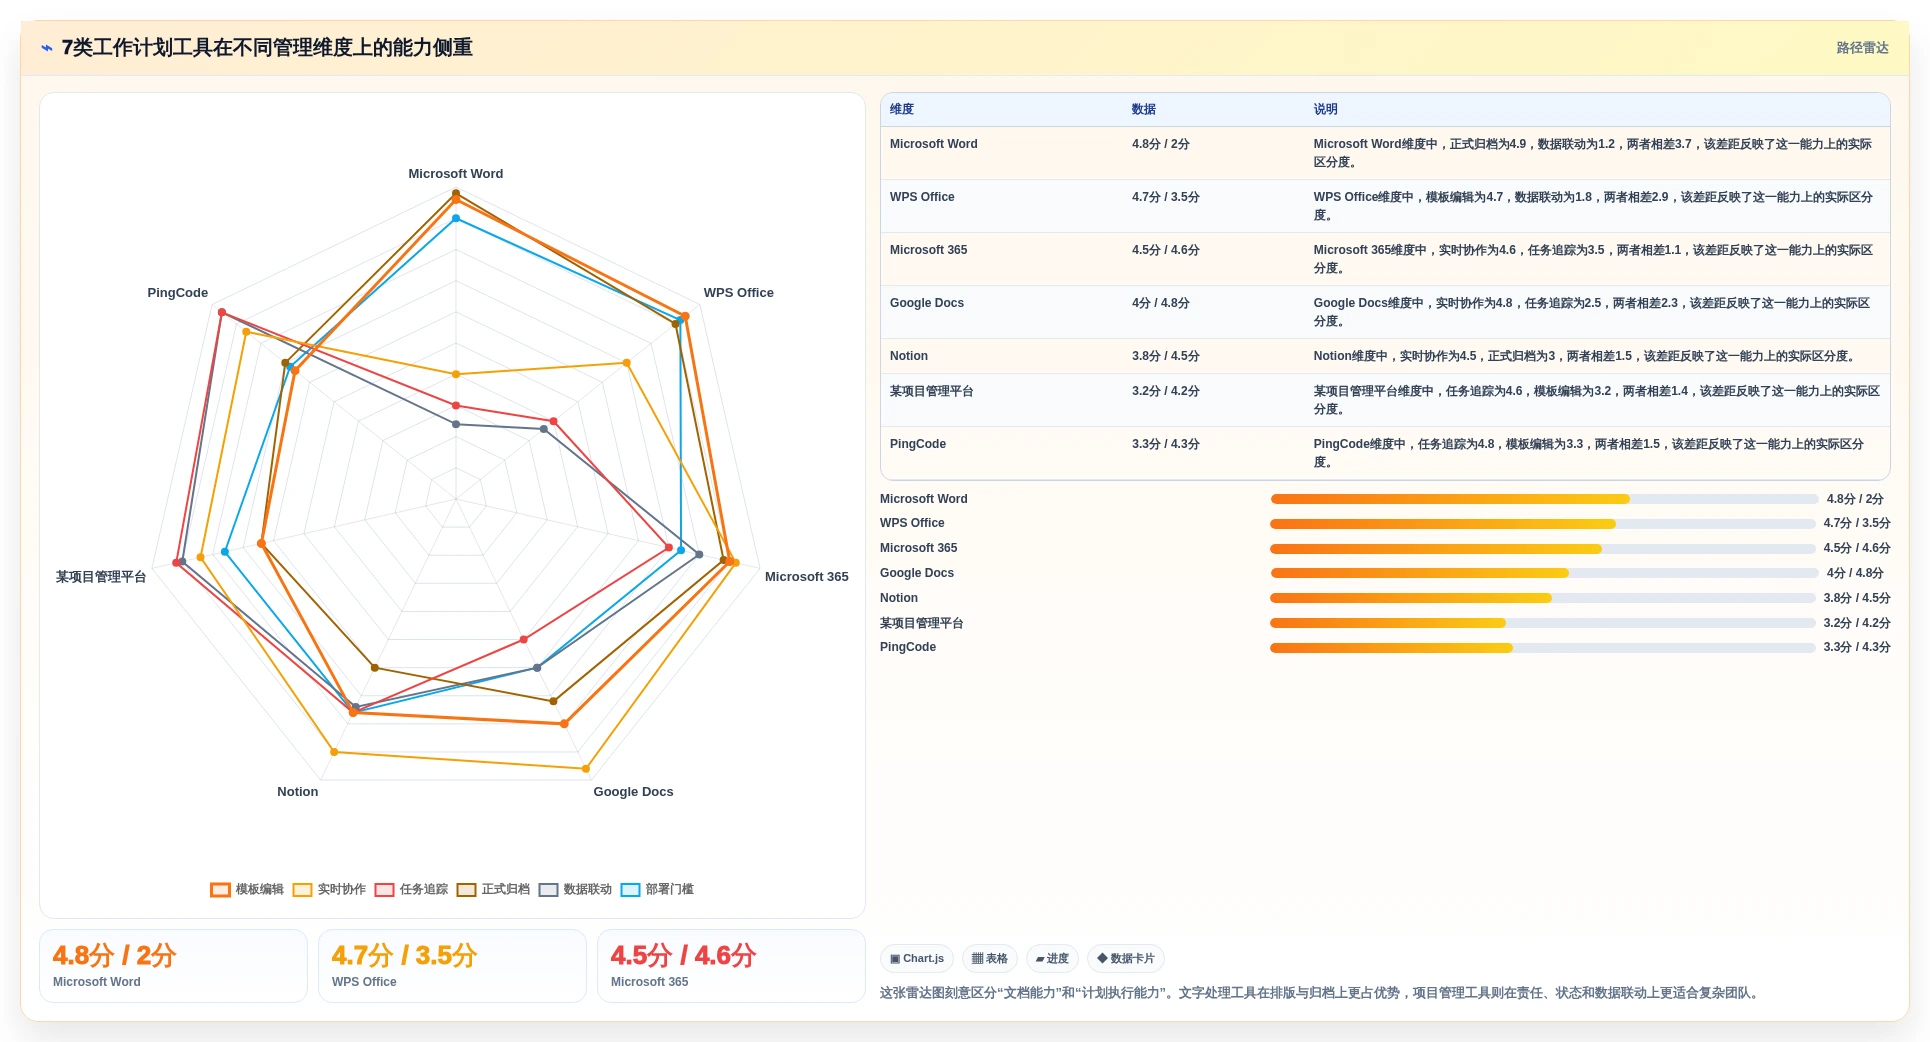Image resolution: width=1930 pixels, height=1042 pixels.
Task: Toggle the 模板编辑 legend series
Action: click(247, 889)
